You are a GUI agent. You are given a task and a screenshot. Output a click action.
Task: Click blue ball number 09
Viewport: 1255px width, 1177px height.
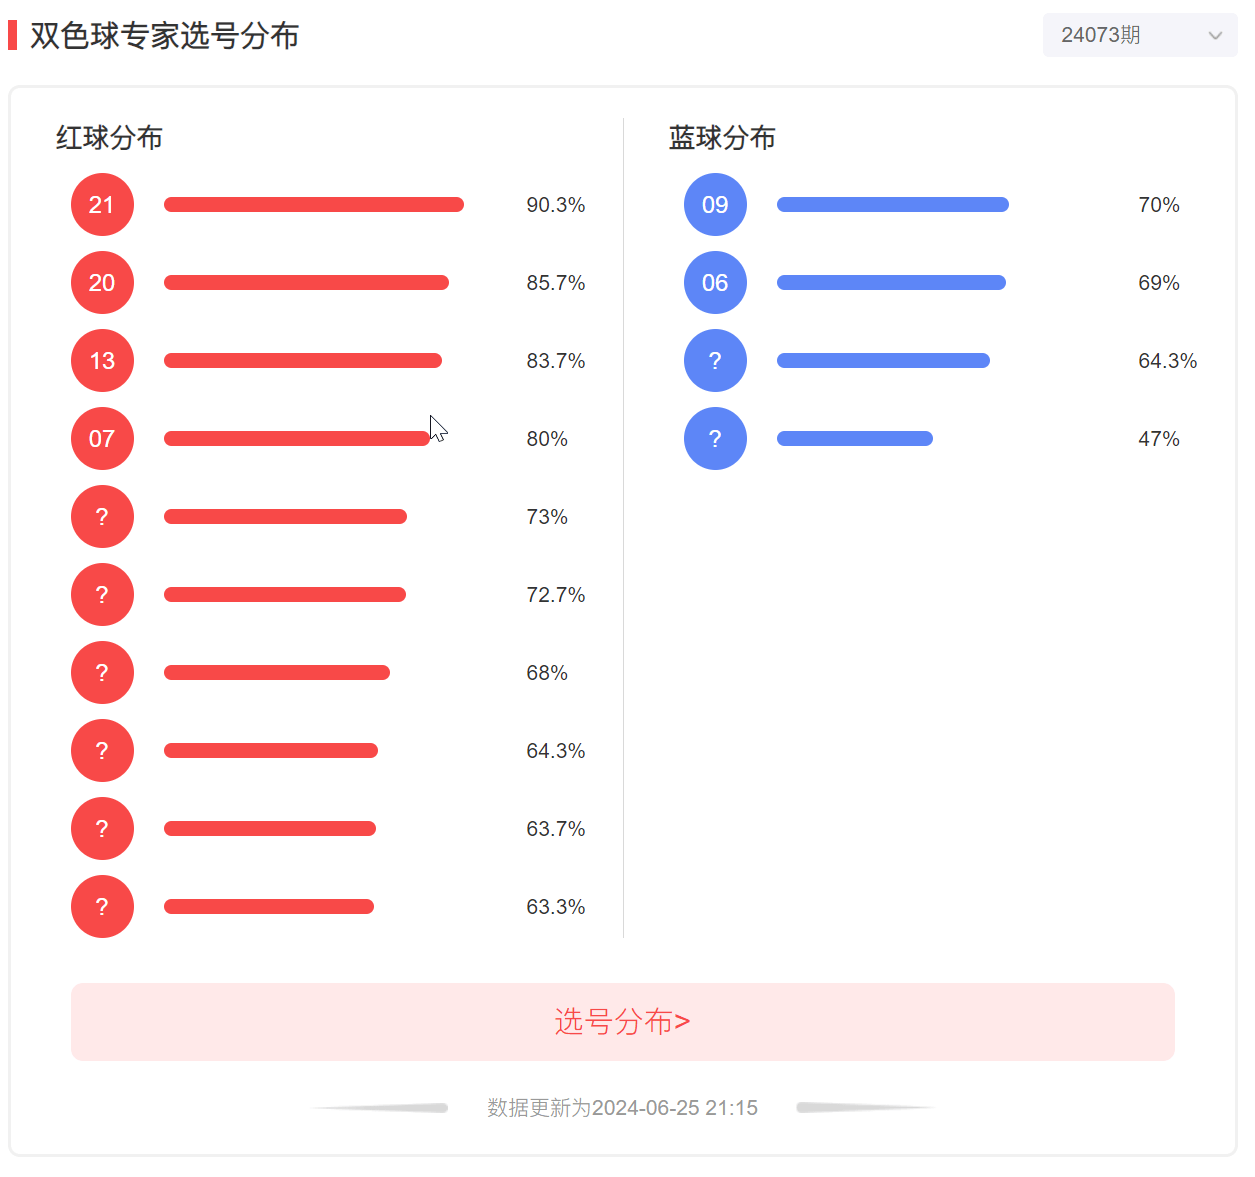715,205
